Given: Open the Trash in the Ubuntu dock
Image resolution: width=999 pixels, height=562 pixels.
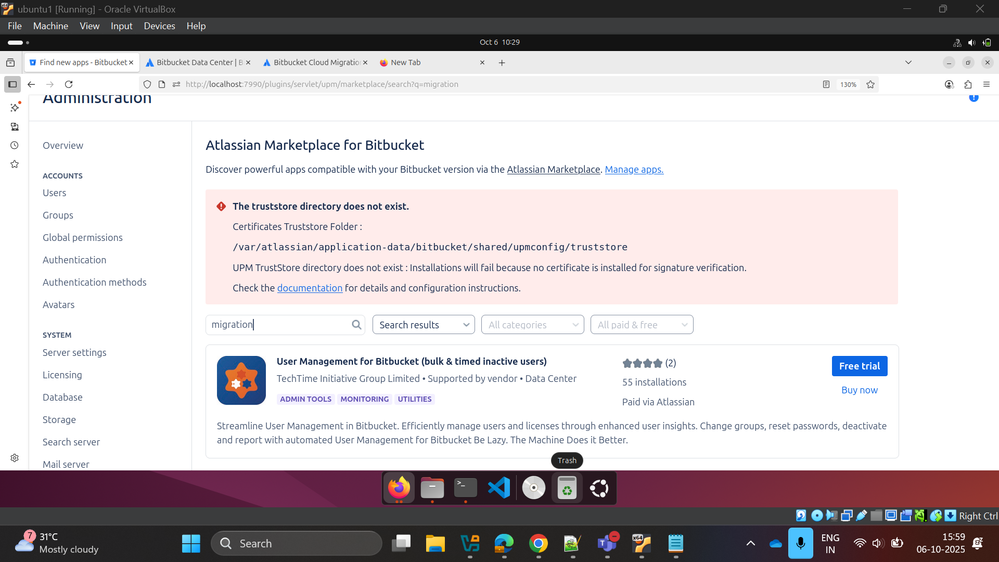Looking at the screenshot, I should [x=566, y=488].
